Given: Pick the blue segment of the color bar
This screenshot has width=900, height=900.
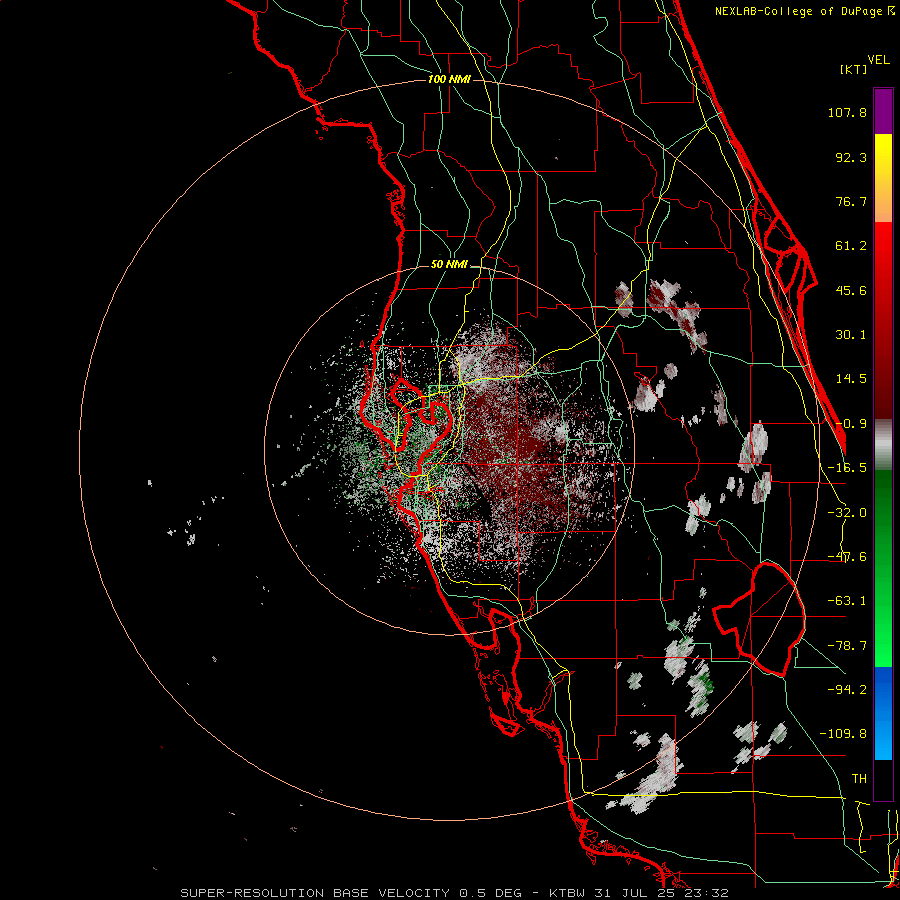Looking at the screenshot, I should point(883,713).
